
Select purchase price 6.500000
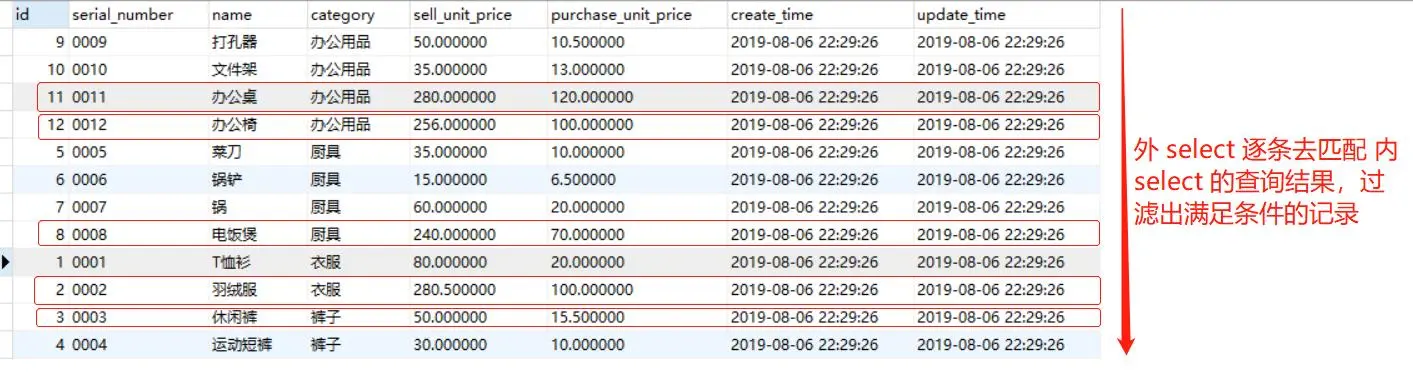[x=584, y=179]
